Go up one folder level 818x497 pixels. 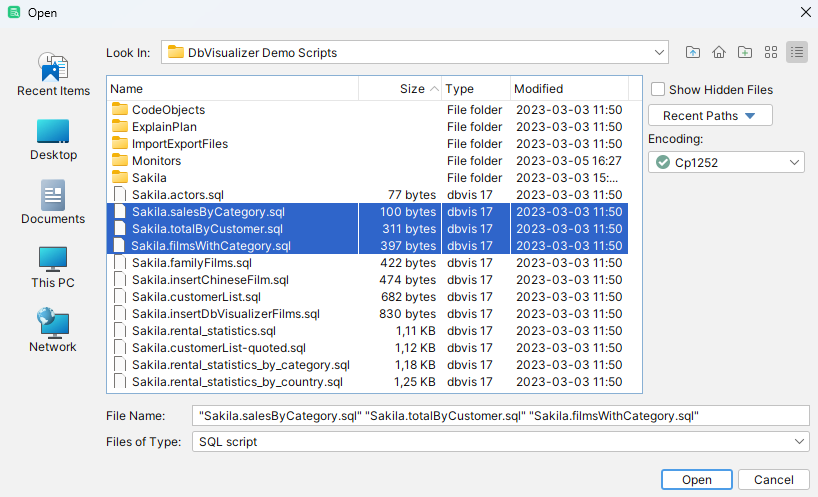tap(693, 52)
